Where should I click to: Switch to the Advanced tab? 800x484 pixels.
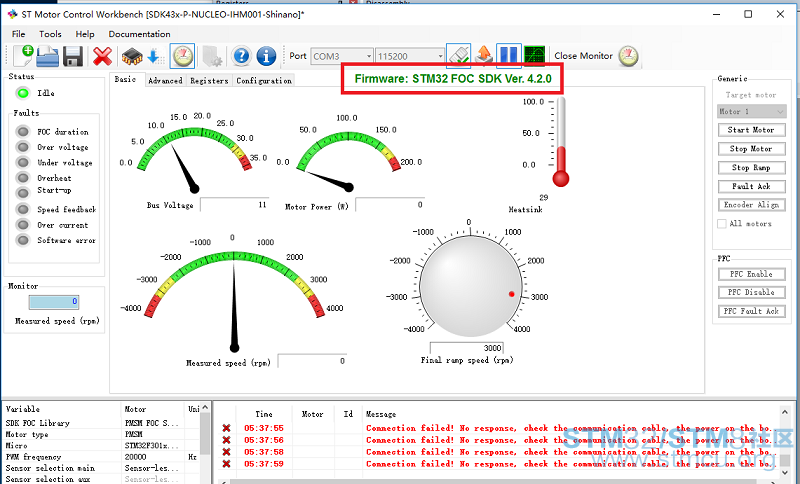[x=165, y=81]
